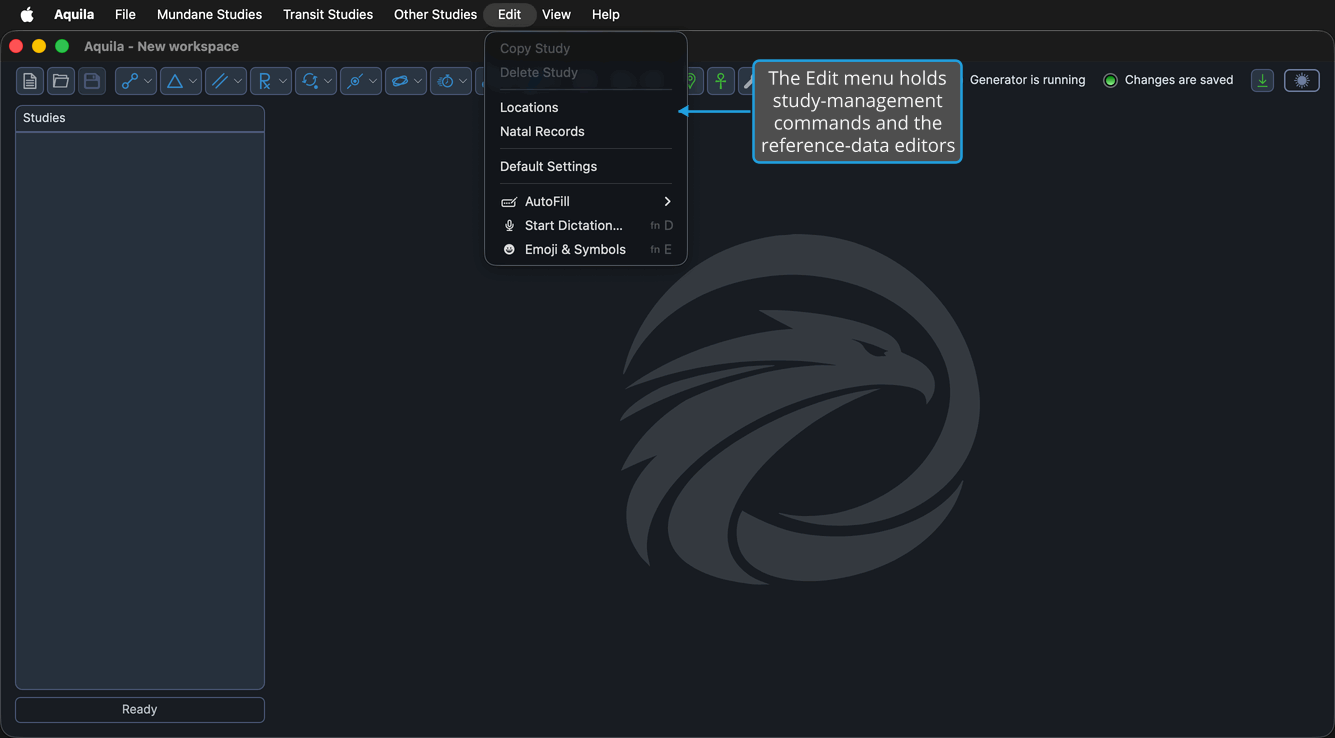Open the View menu
Screen dimensions: 1335x738
pyautogui.click(x=556, y=14)
